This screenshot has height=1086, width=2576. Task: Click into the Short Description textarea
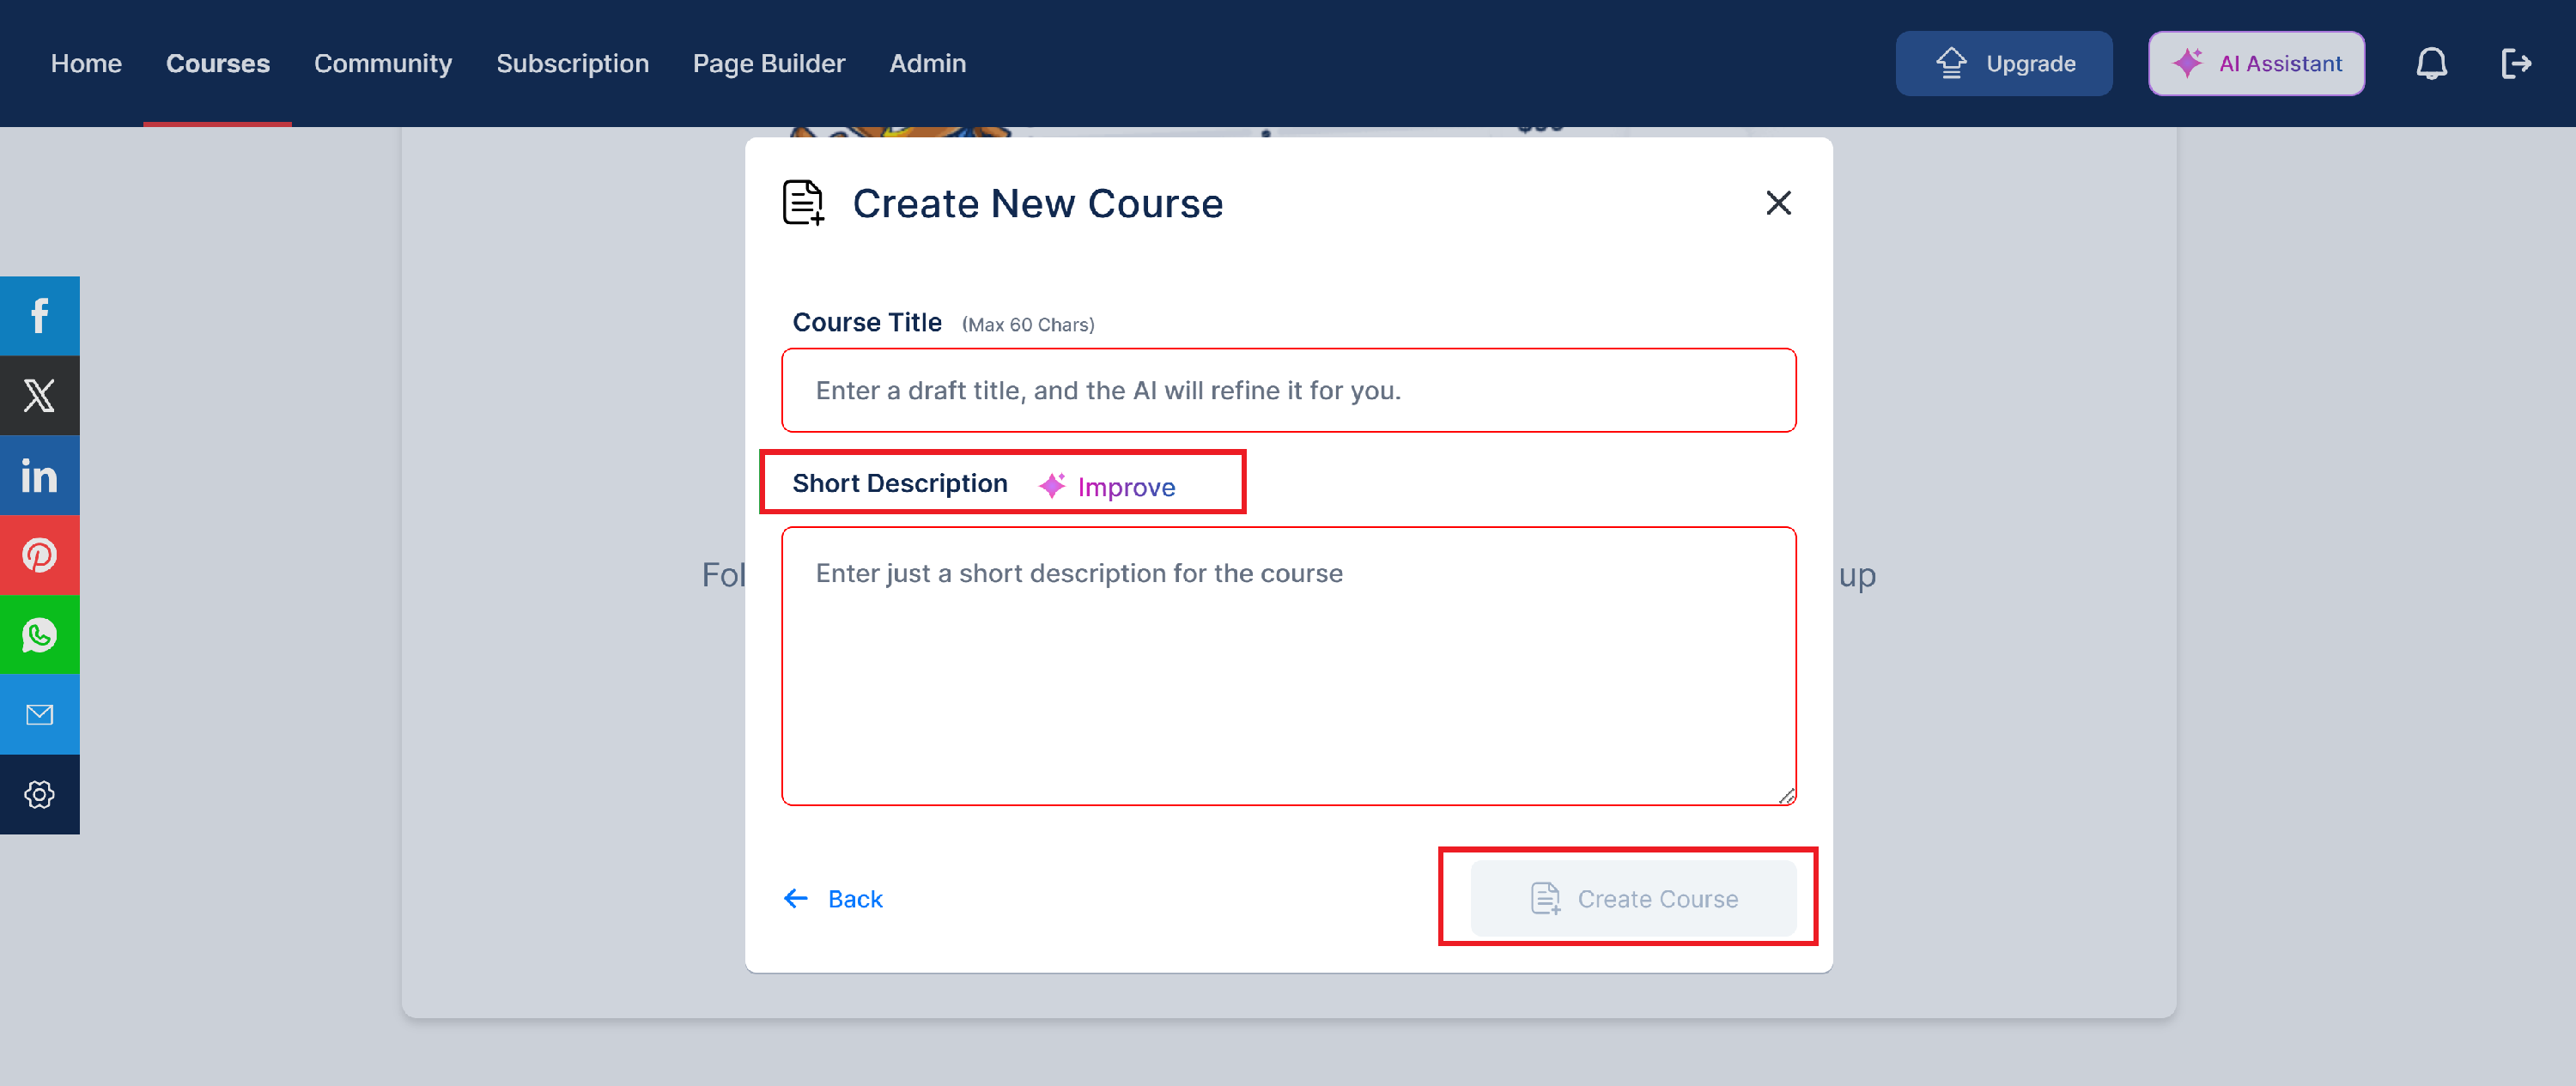1288,666
